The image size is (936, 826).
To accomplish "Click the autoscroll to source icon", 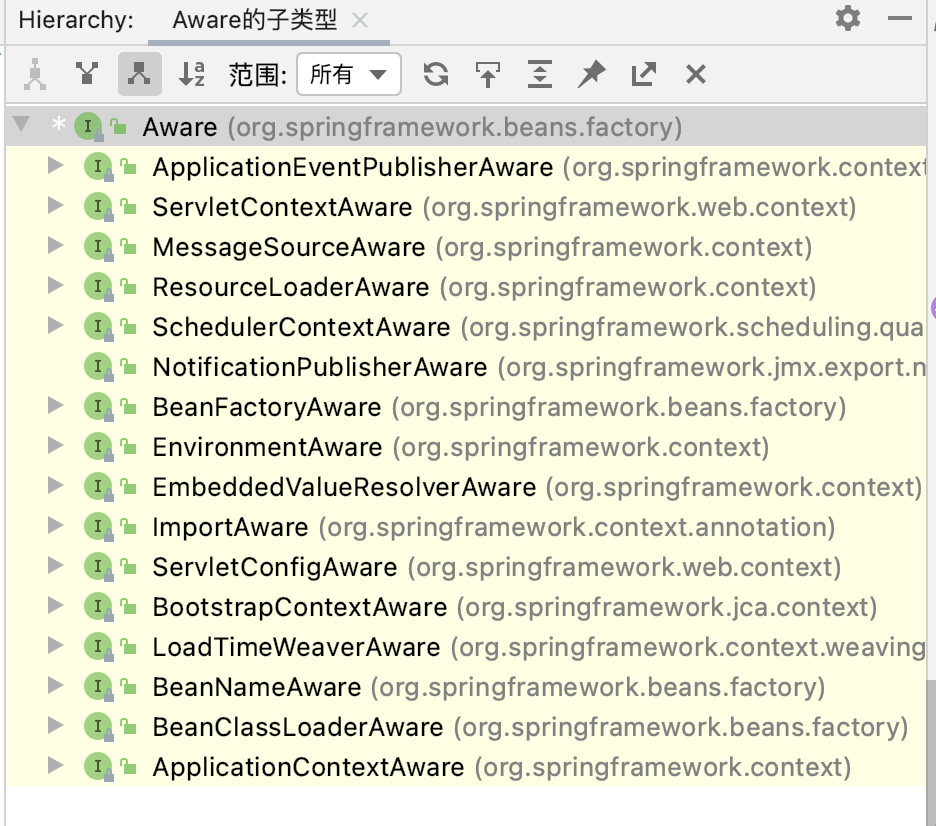I will pos(488,75).
